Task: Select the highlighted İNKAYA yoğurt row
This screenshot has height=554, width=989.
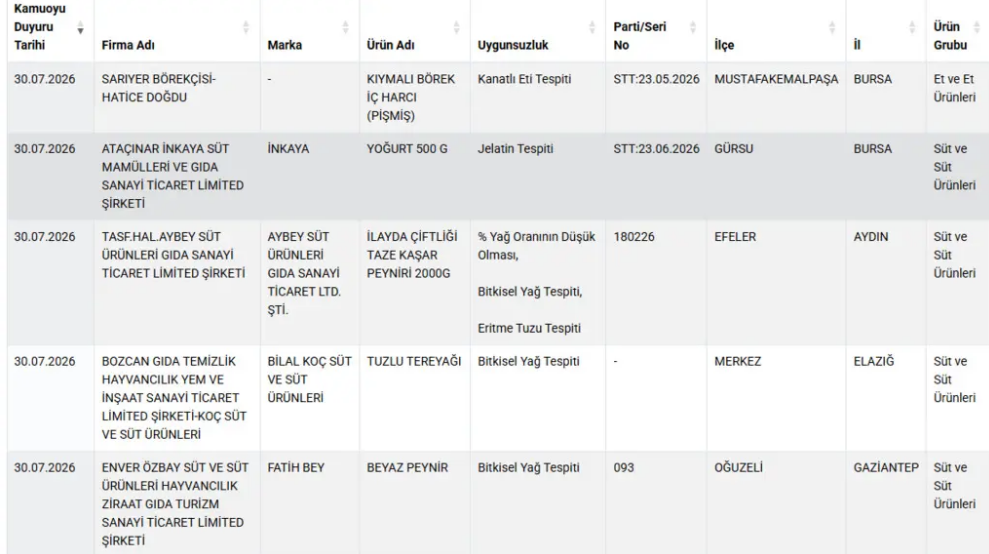Action: [498, 176]
